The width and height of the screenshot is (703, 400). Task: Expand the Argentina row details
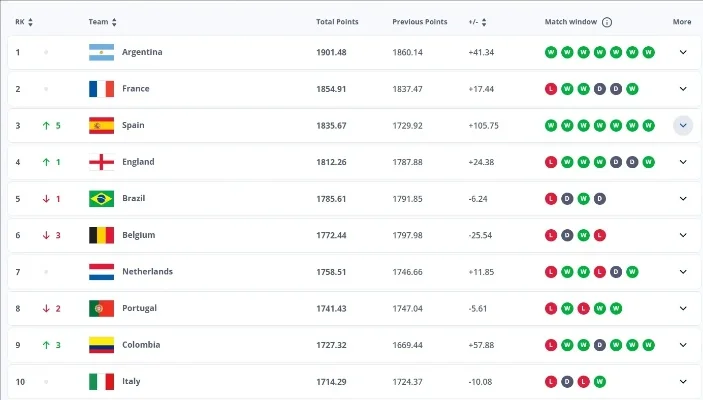[x=683, y=52]
